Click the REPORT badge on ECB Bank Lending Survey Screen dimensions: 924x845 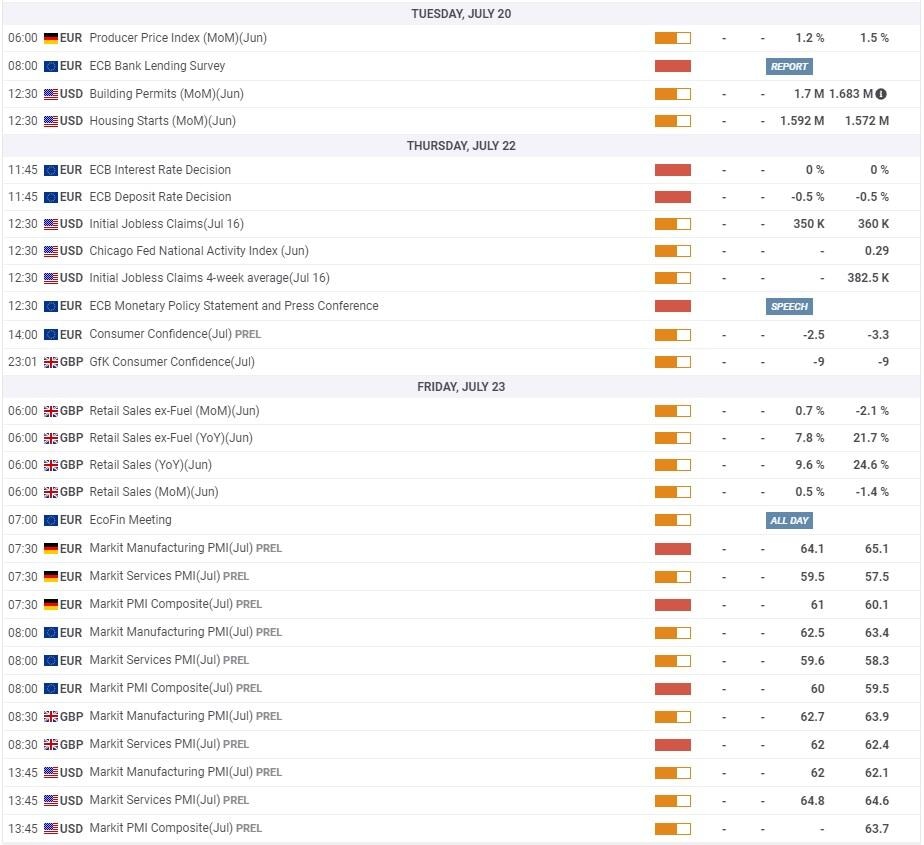pyautogui.click(x=789, y=66)
